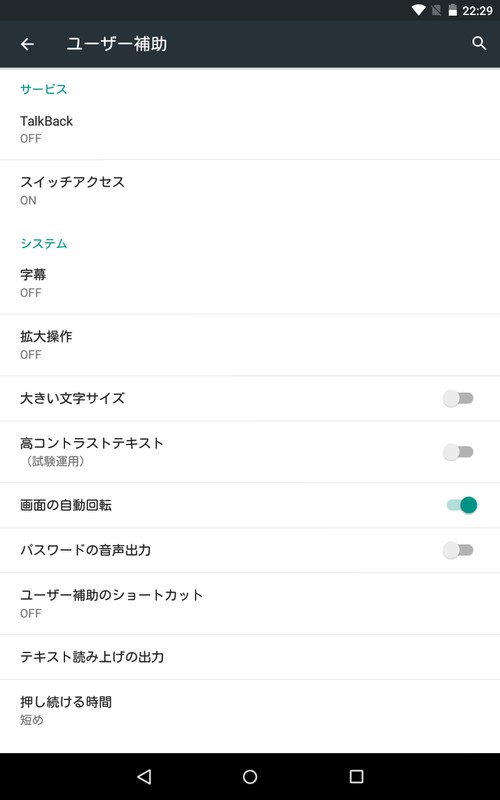This screenshot has width=500, height=800.
Task: Tap the 22:29 clock in status bar
Action: coord(477,11)
